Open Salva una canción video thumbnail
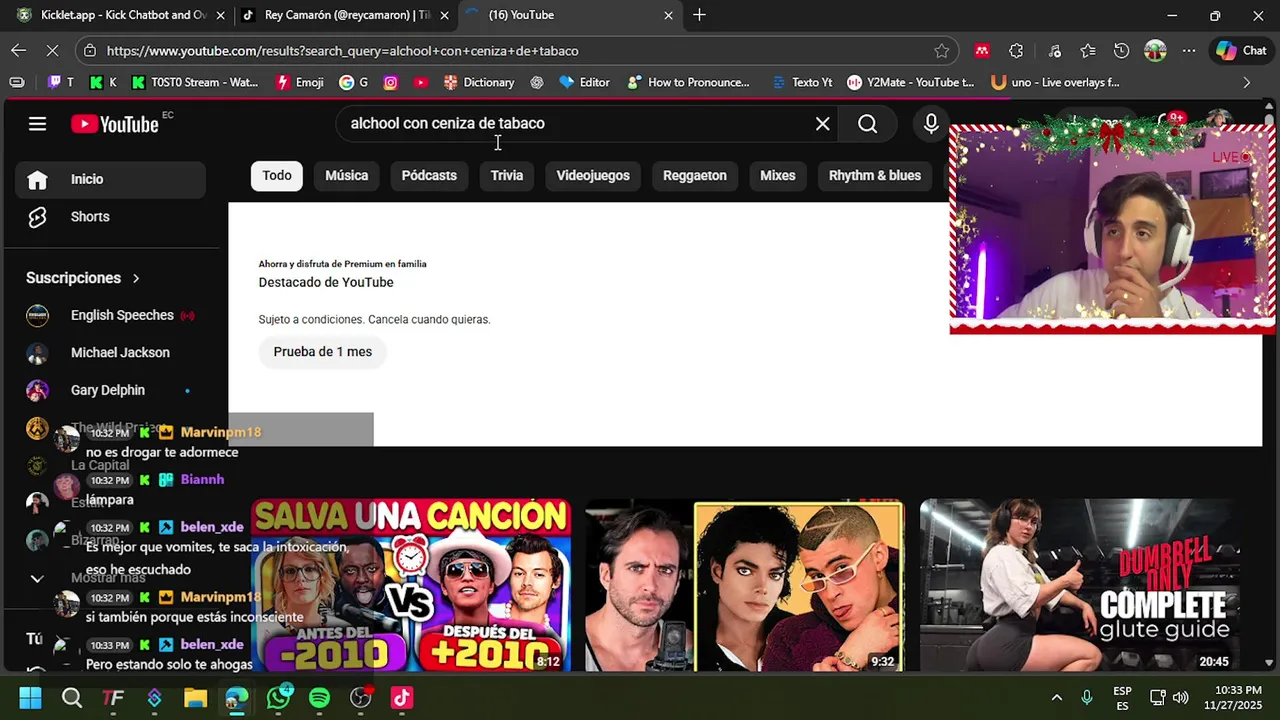 point(410,585)
